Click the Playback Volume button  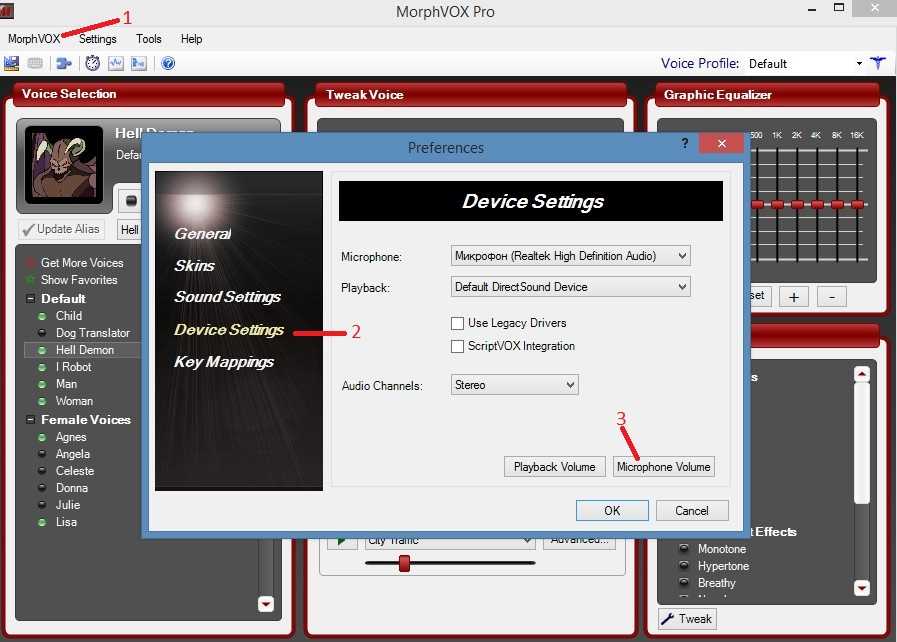pyautogui.click(x=554, y=467)
